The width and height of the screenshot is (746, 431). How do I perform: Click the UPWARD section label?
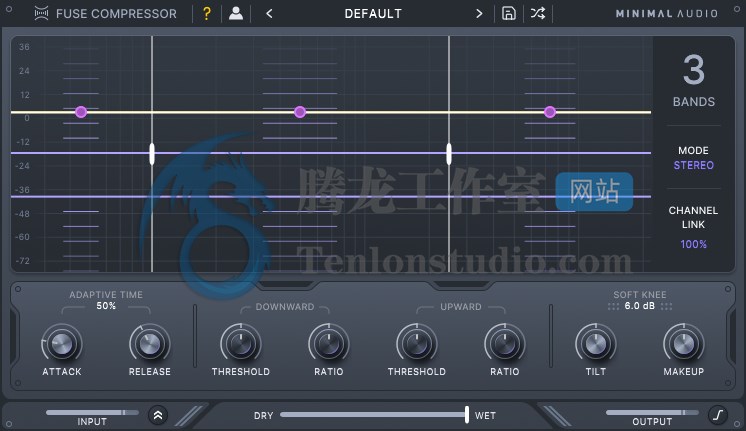click(x=461, y=307)
